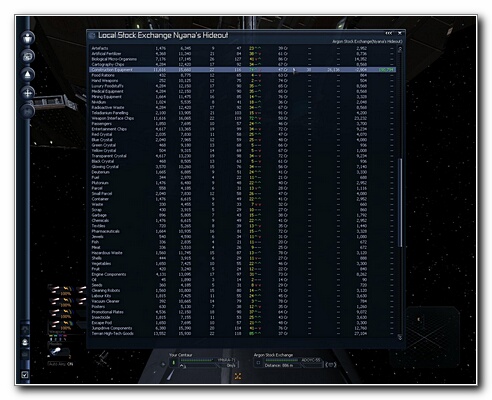Select the Construction Equipment row
The width and height of the screenshot is (492, 400).
[x=242, y=70]
